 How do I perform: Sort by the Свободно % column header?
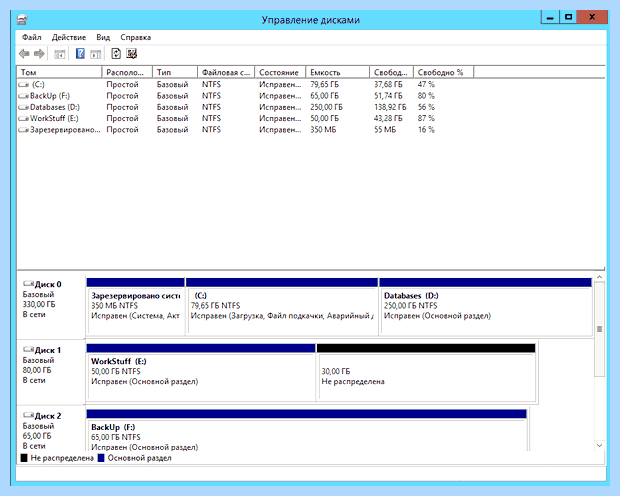443,72
